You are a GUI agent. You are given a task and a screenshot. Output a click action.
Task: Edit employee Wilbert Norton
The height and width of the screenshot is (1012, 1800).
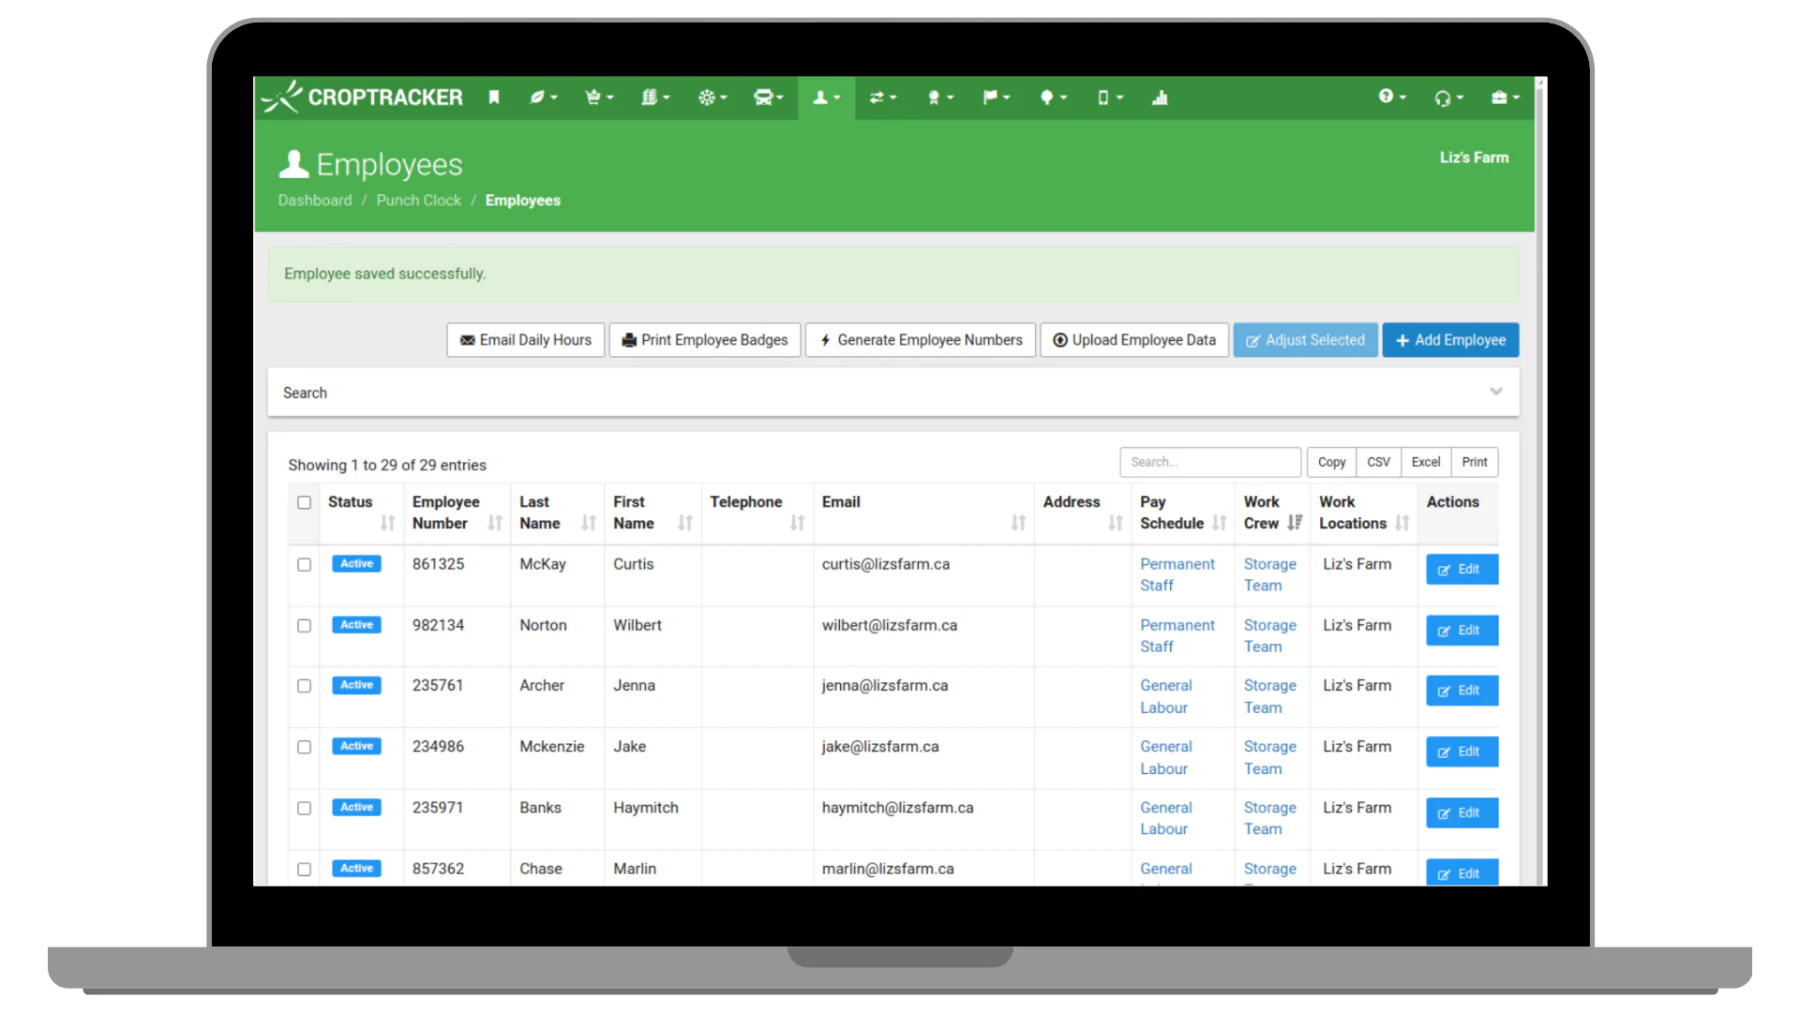coord(1462,630)
